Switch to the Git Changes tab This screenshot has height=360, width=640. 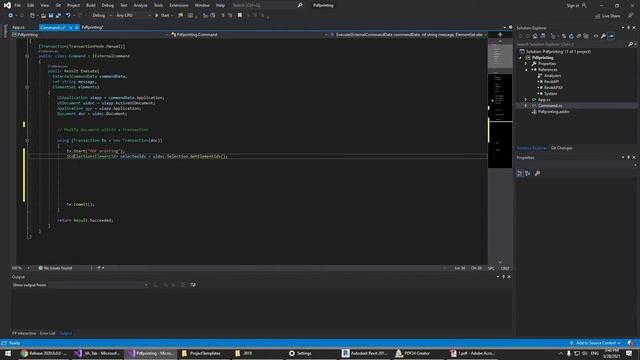click(561, 148)
